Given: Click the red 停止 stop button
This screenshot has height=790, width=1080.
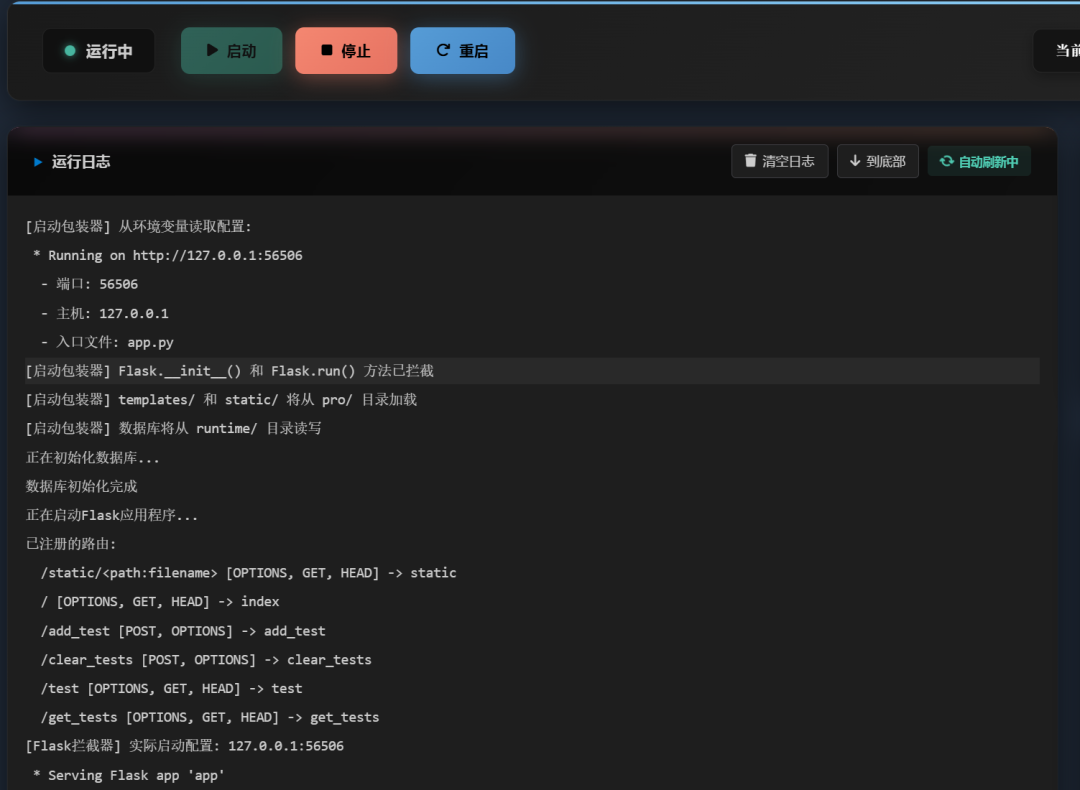Looking at the screenshot, I should (x=346, y=51).
